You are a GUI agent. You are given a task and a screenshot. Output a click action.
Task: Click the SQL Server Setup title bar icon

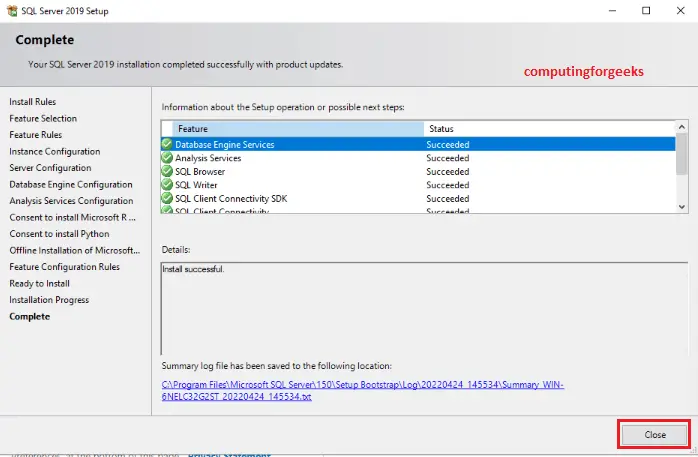[12, 11]
